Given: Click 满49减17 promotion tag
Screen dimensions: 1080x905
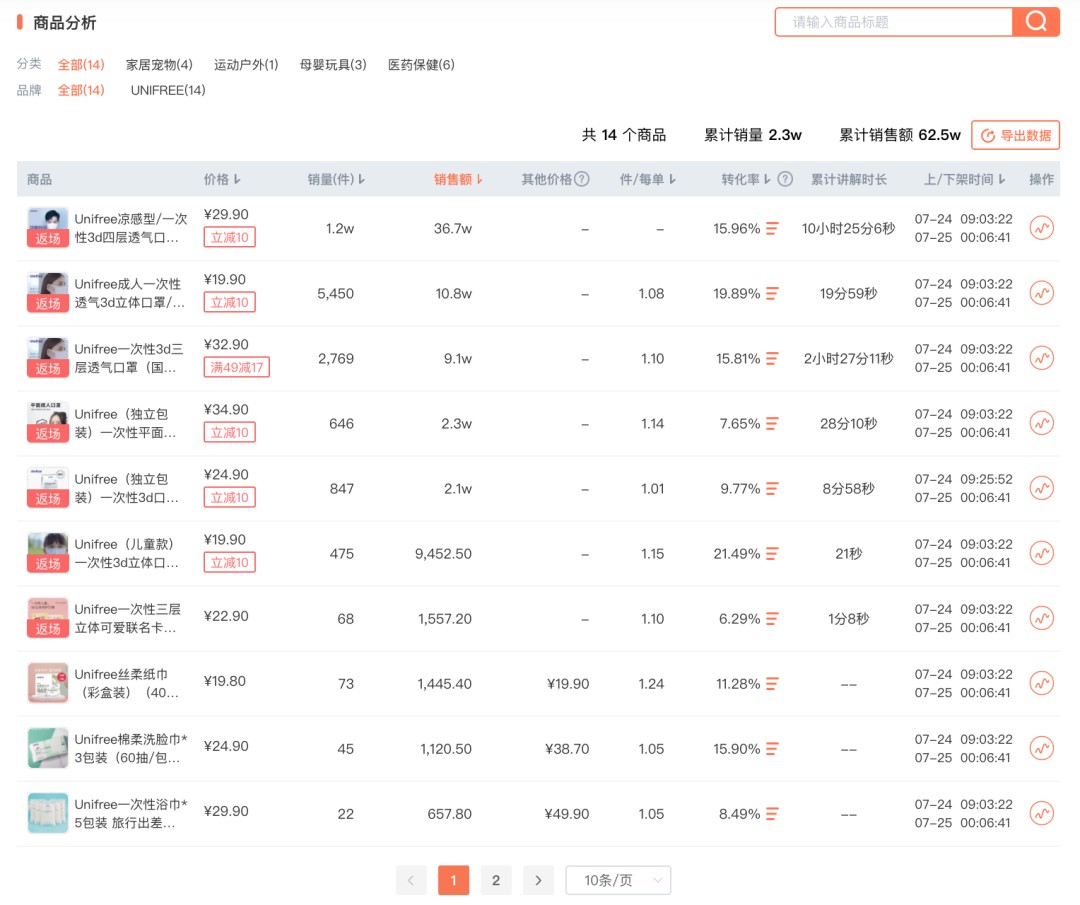Looking at the screenshot, I should click(236, 367).
